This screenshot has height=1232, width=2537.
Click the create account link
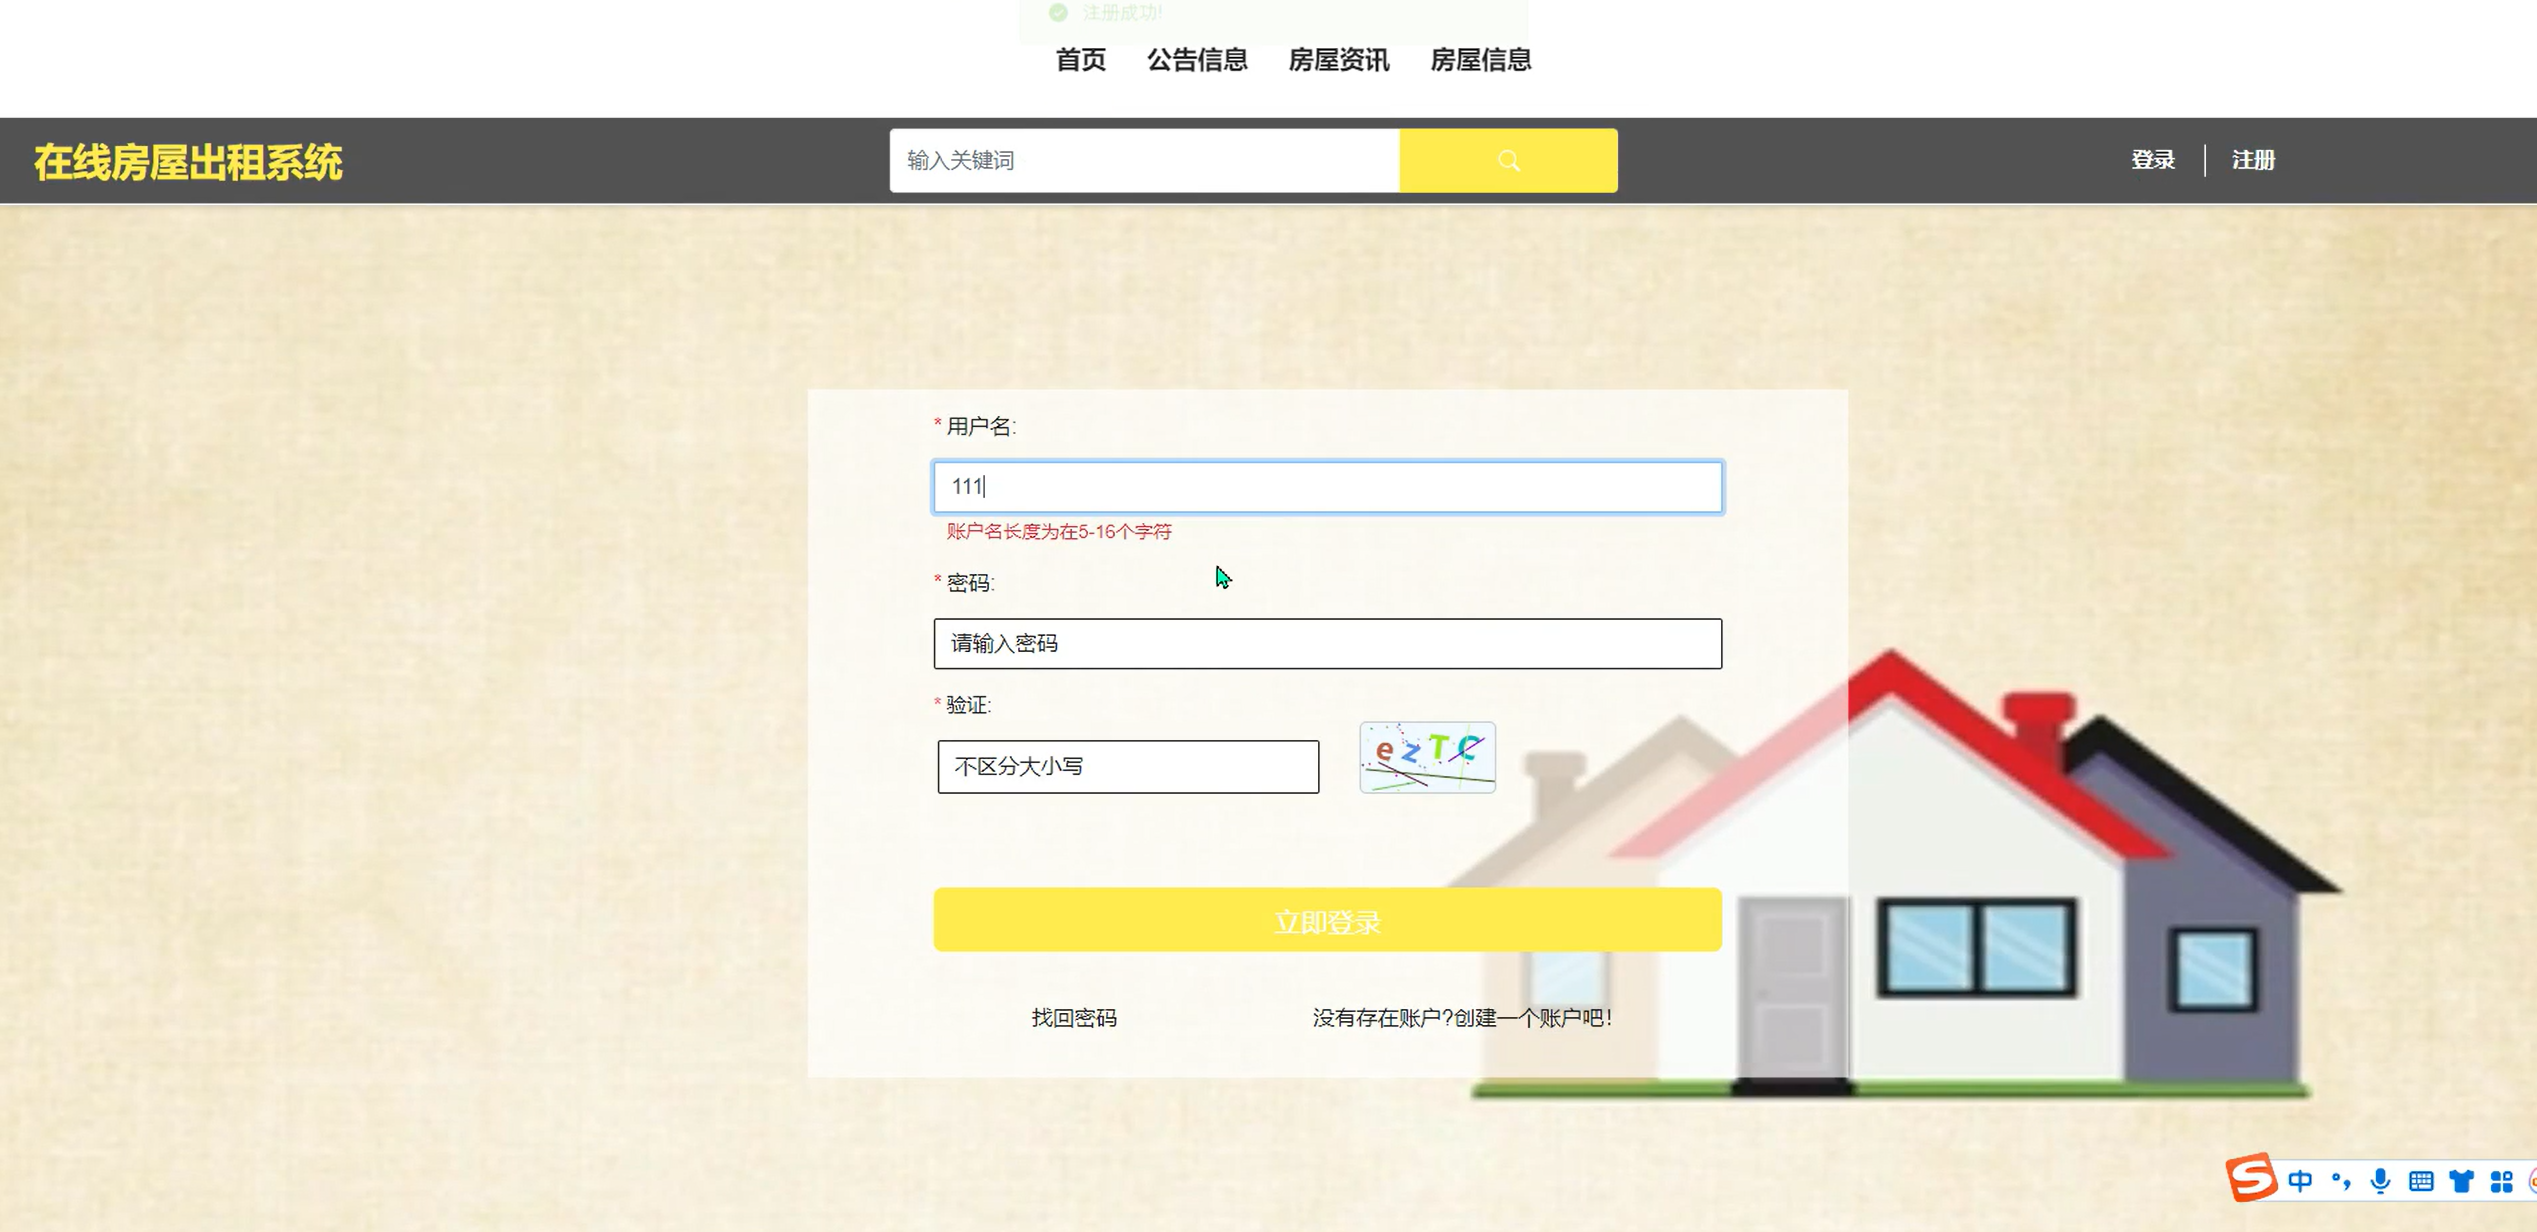point(1462,1017)
